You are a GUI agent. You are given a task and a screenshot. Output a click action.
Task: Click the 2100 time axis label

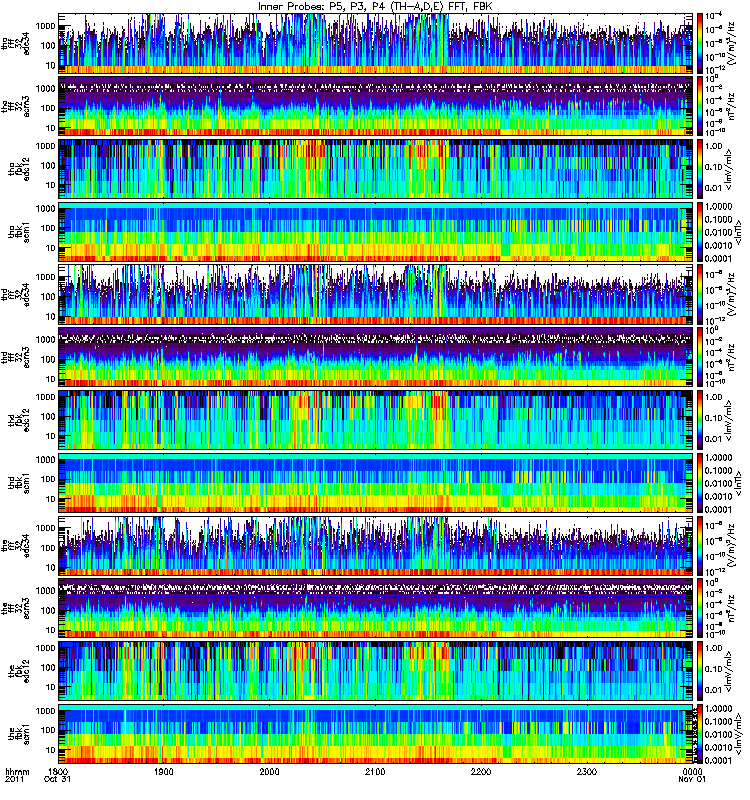(x=375, y=771)
